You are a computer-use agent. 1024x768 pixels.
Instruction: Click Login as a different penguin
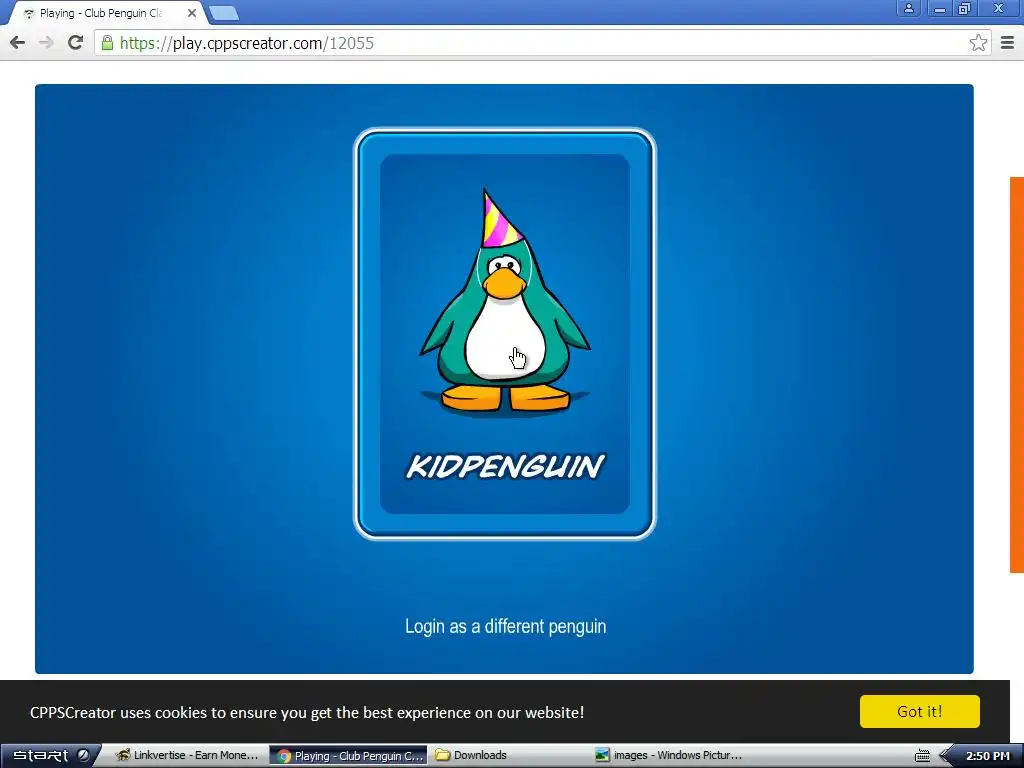click(505, 626)
